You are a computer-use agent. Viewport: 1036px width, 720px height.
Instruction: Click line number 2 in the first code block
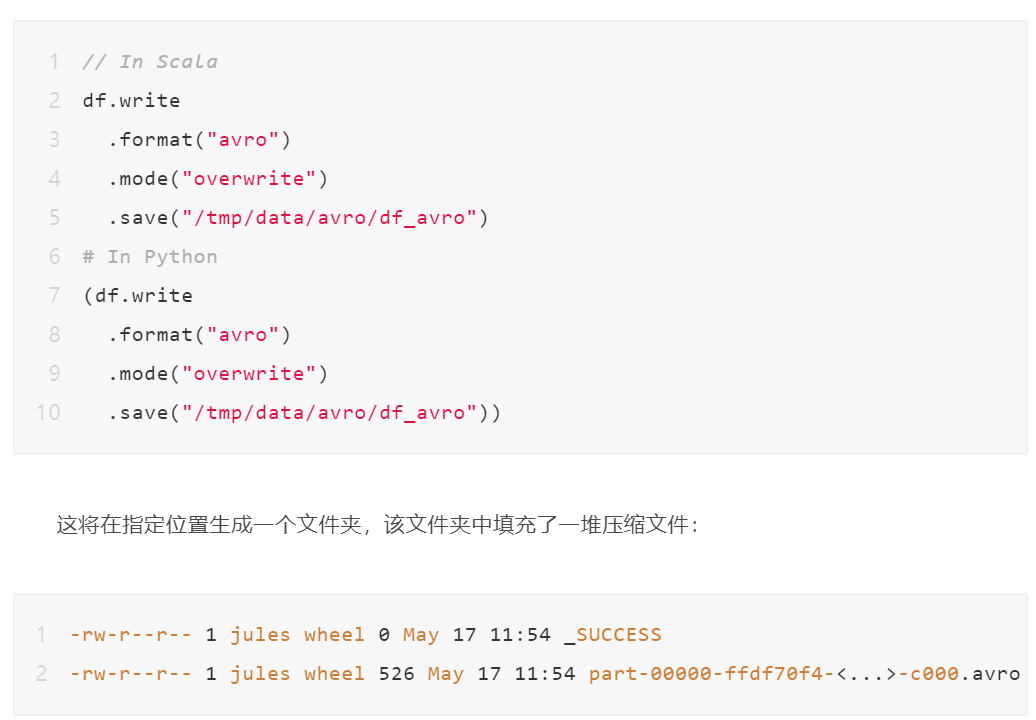click(54, 100)
